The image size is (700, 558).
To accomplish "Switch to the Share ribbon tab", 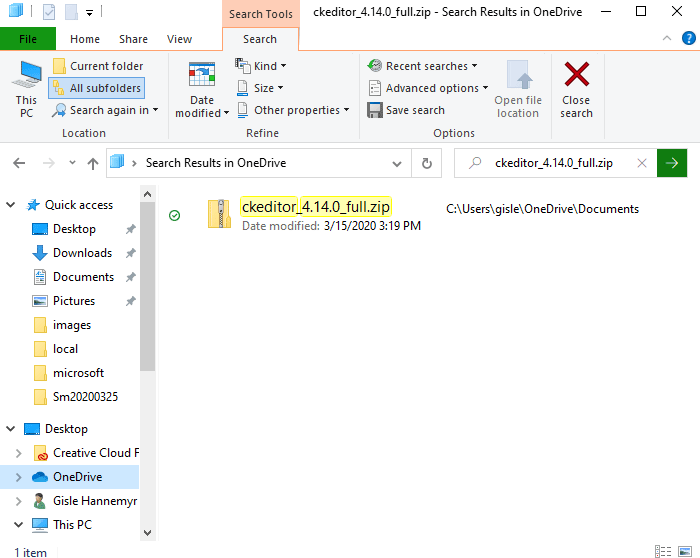I will tap(133, 39).
